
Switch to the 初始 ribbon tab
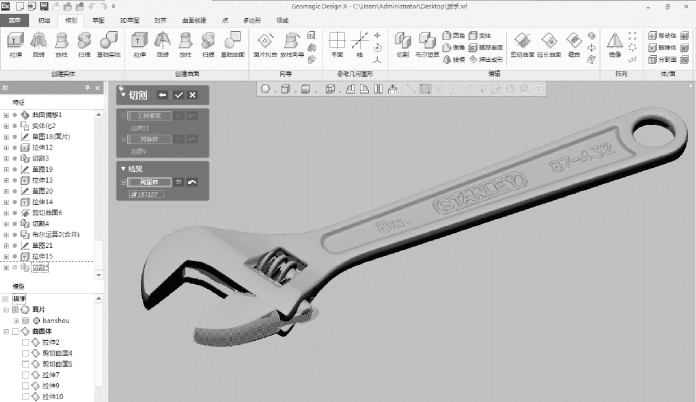pos(44,20)
